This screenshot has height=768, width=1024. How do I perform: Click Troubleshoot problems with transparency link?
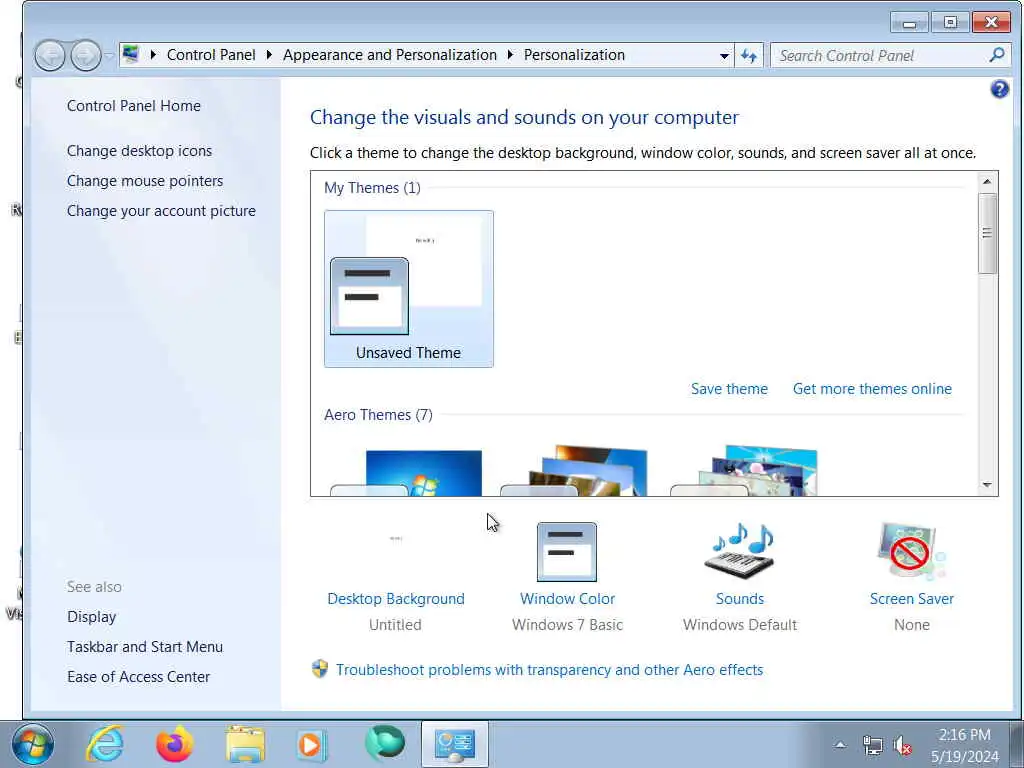click(549, 669)
